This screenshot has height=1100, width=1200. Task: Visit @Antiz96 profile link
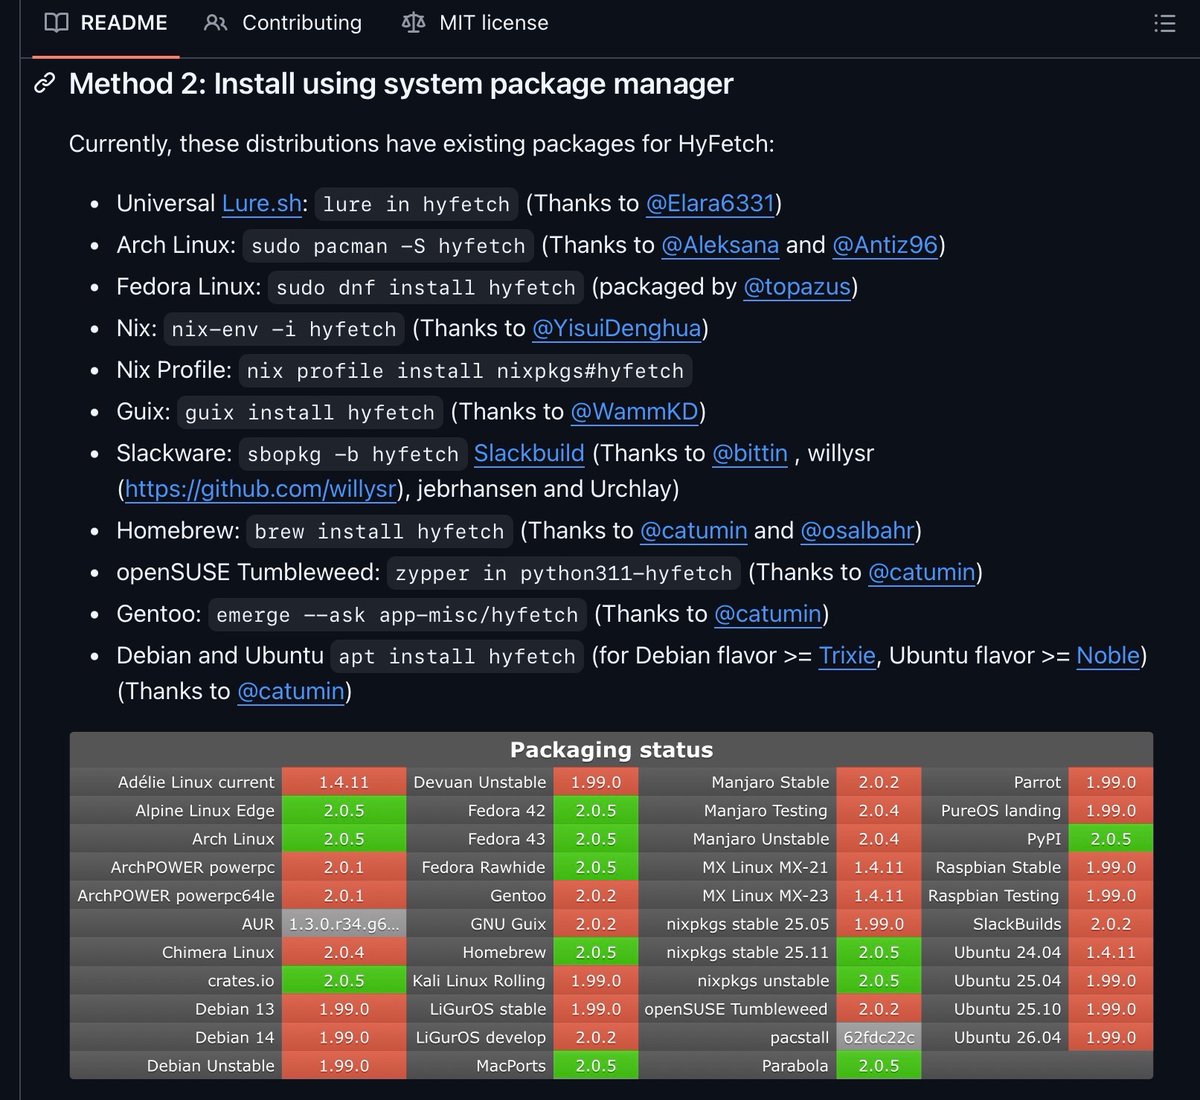885,245
